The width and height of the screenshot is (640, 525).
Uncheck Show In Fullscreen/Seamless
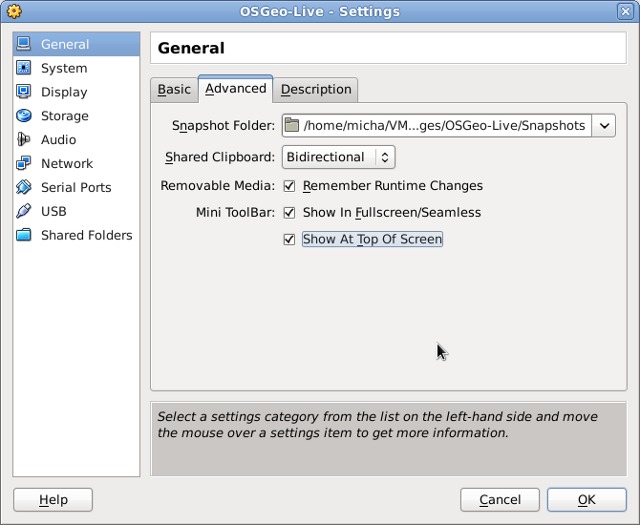289,213
